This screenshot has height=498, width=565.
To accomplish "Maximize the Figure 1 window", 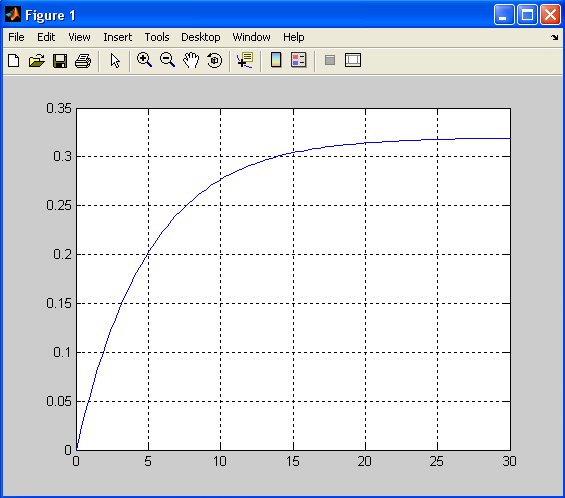I will click(x=527, y=15).
